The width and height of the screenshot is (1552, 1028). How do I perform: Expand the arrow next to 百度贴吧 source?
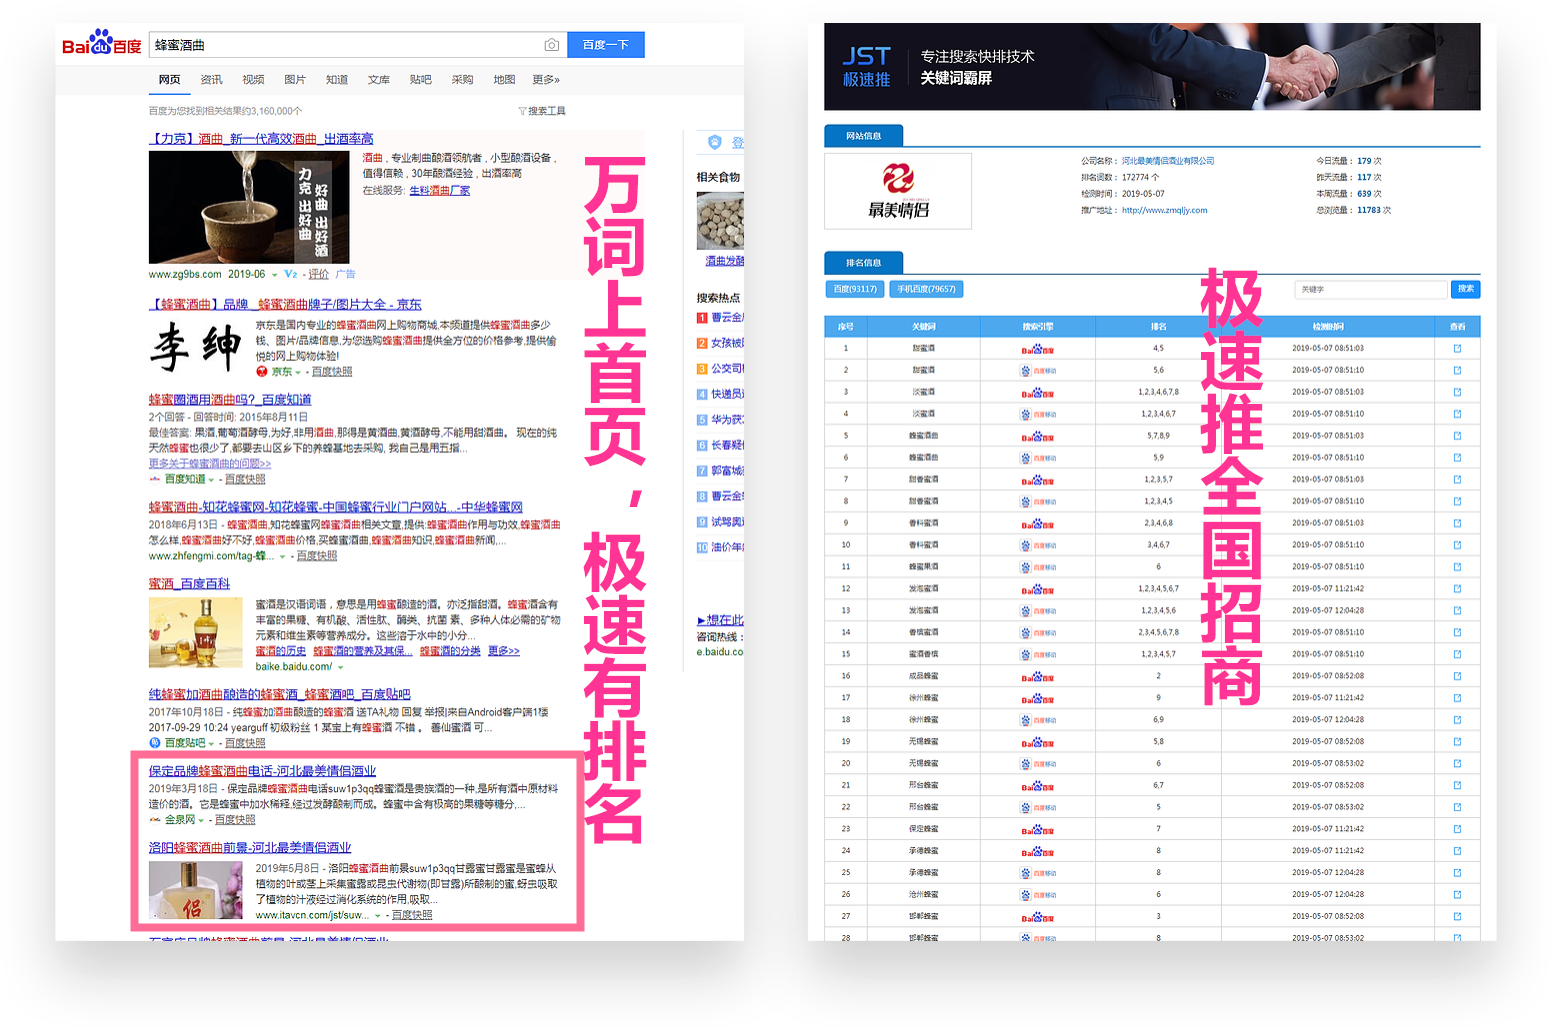point(211,744)
